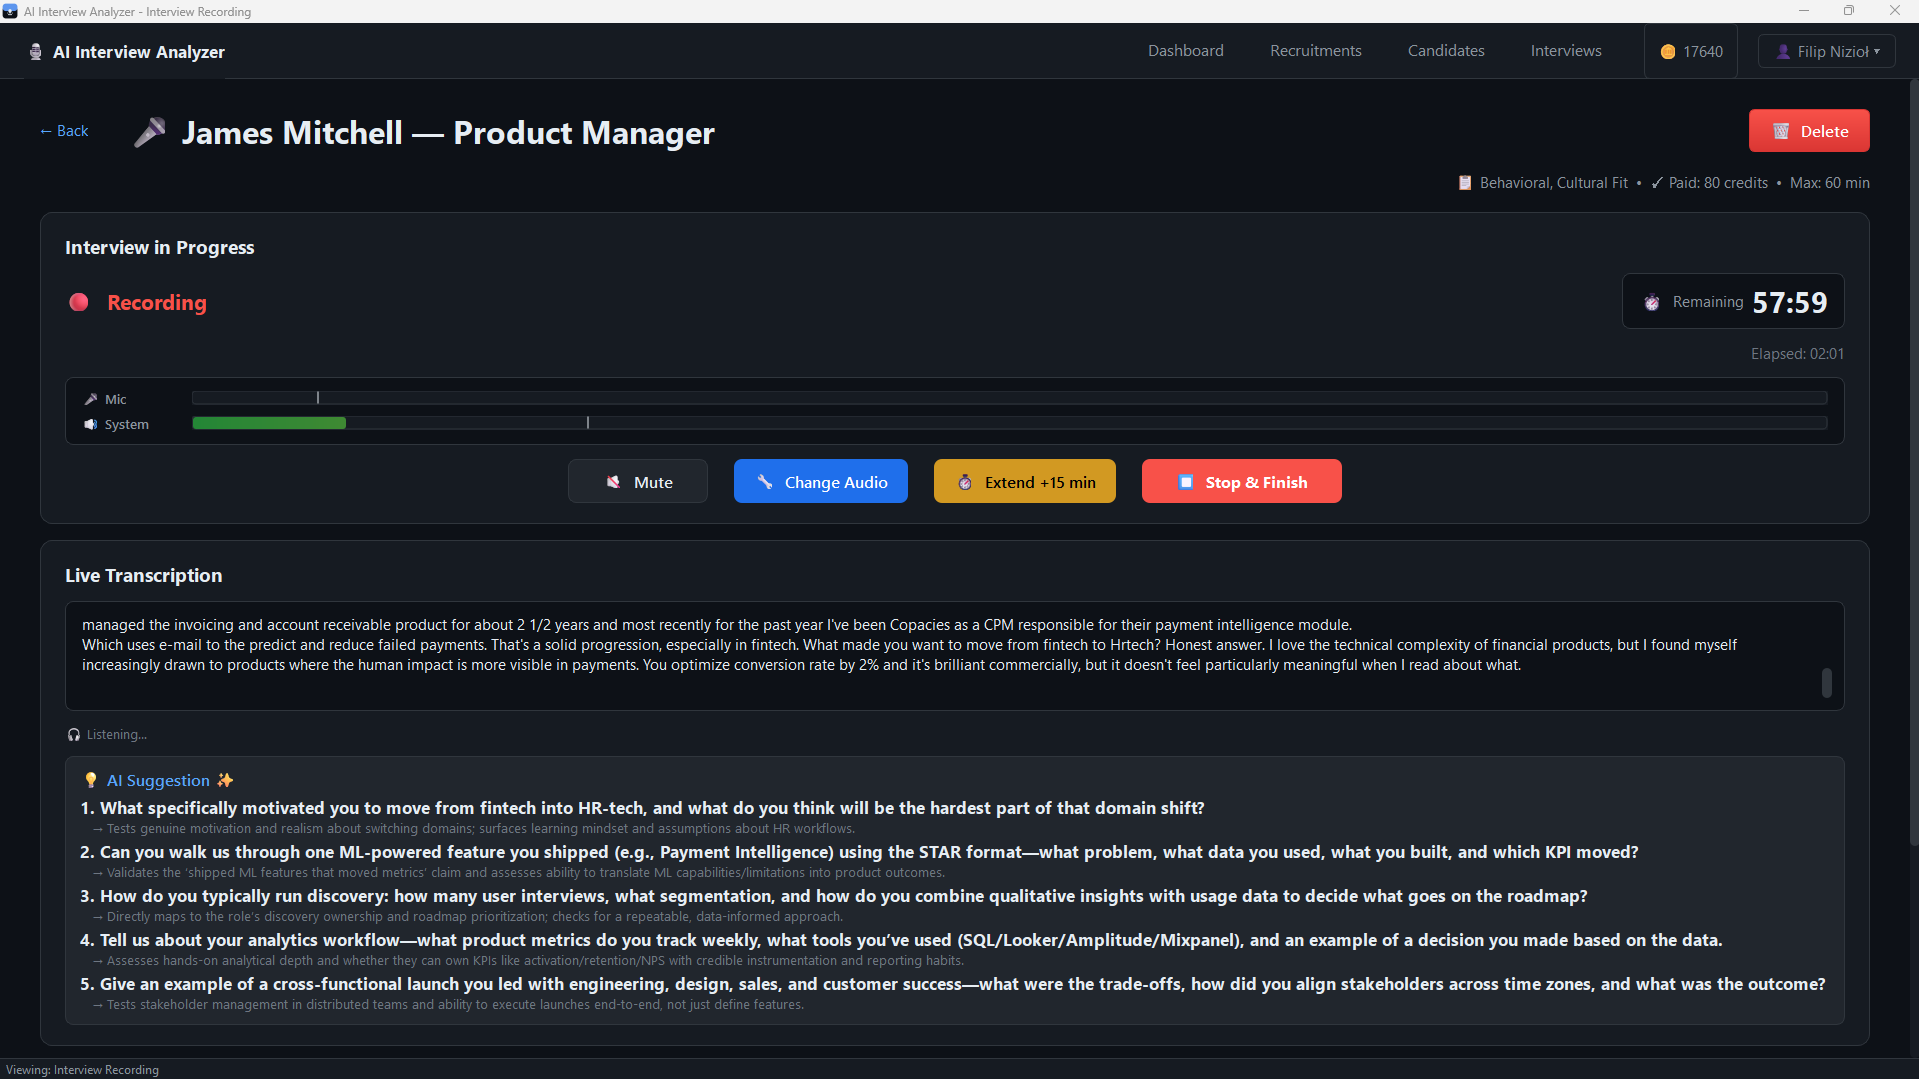Click the System speaker icon
The width and height of the screenshot is (1919, 1079).
pos(91,424)
